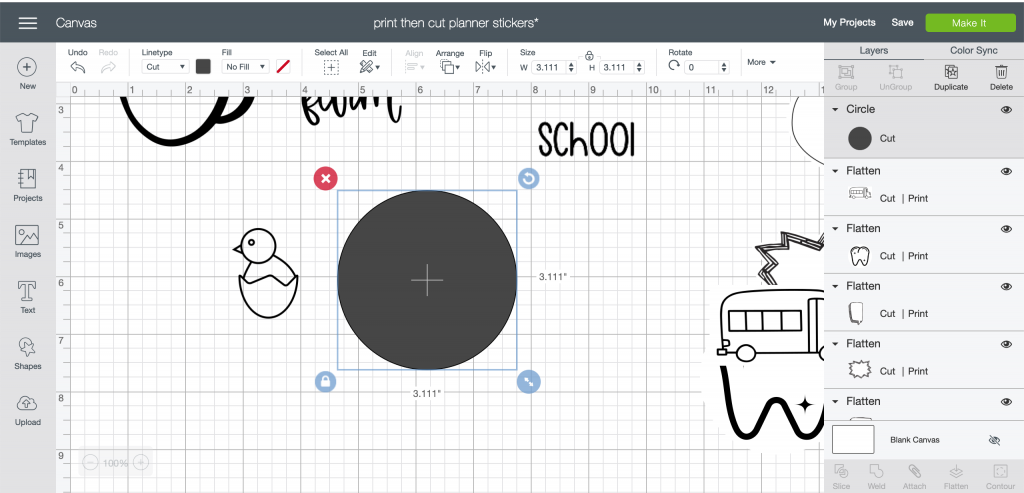Toggle Blank Canvas visibility
Screen dimensions: 1024x493
coord(995,440)
